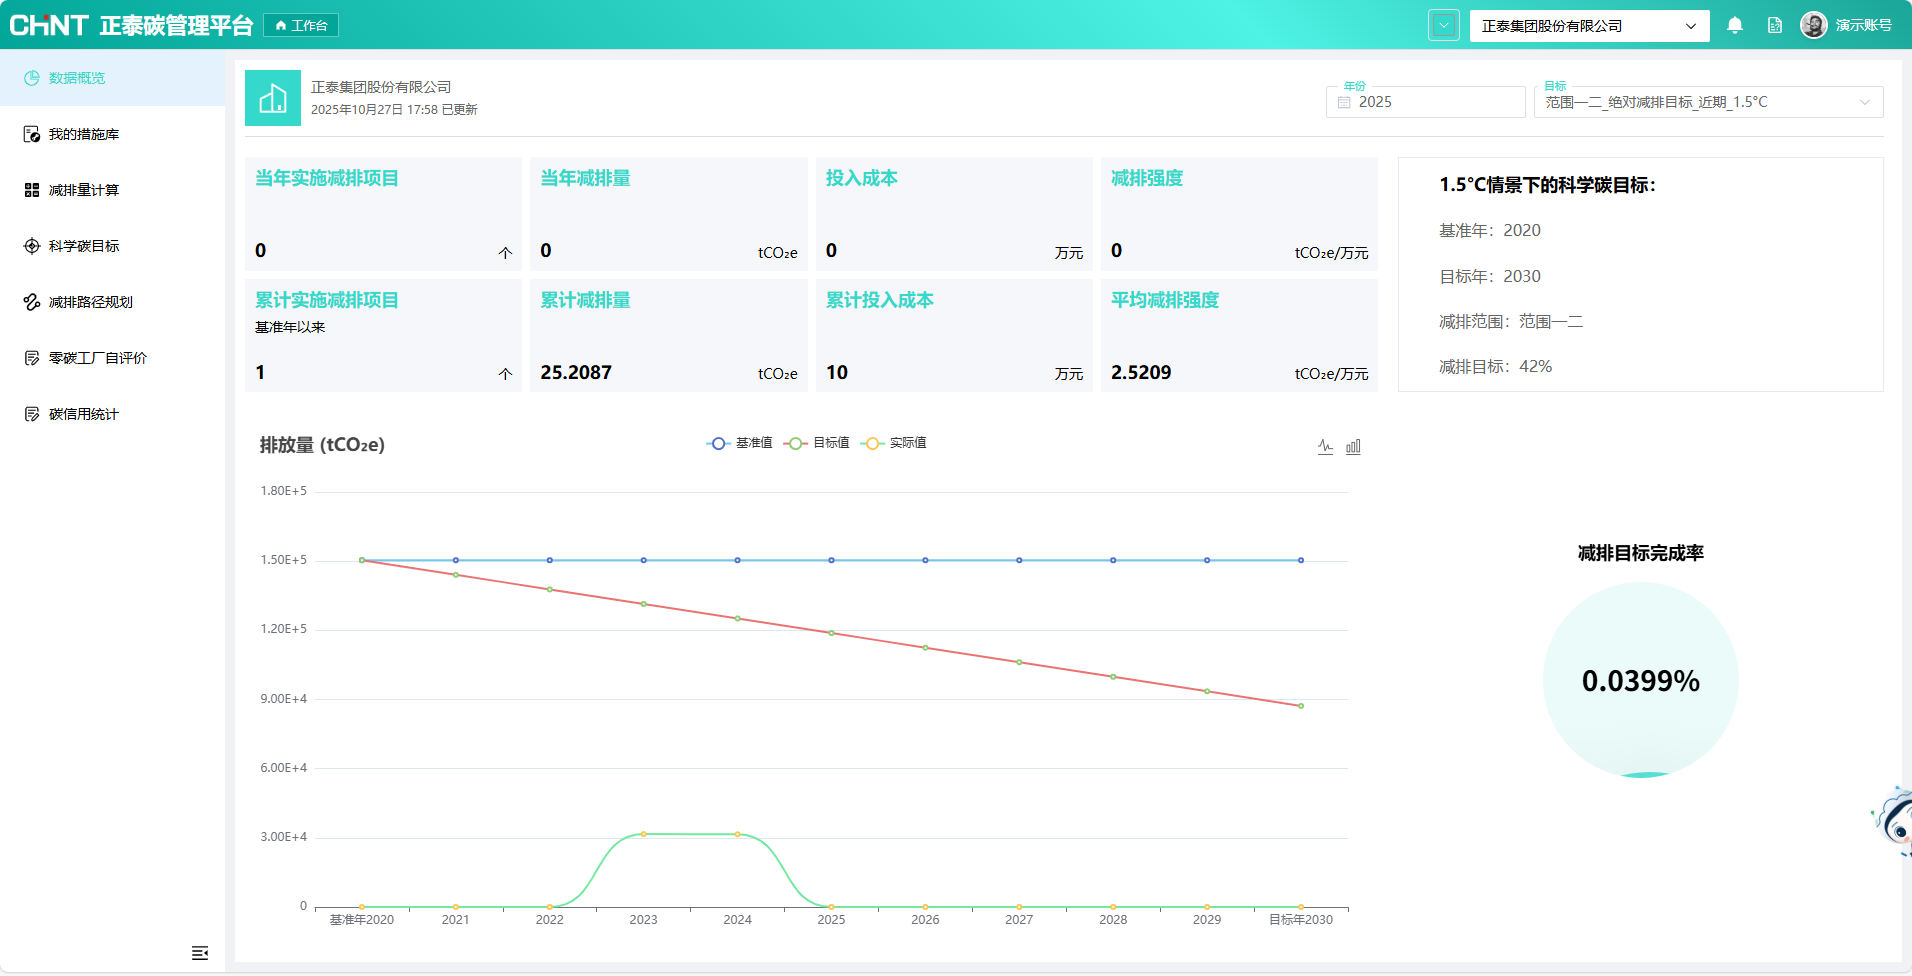Expand the 目标 target dropdown
This screenshot has width=1912, height=976.
(1708, 102)
